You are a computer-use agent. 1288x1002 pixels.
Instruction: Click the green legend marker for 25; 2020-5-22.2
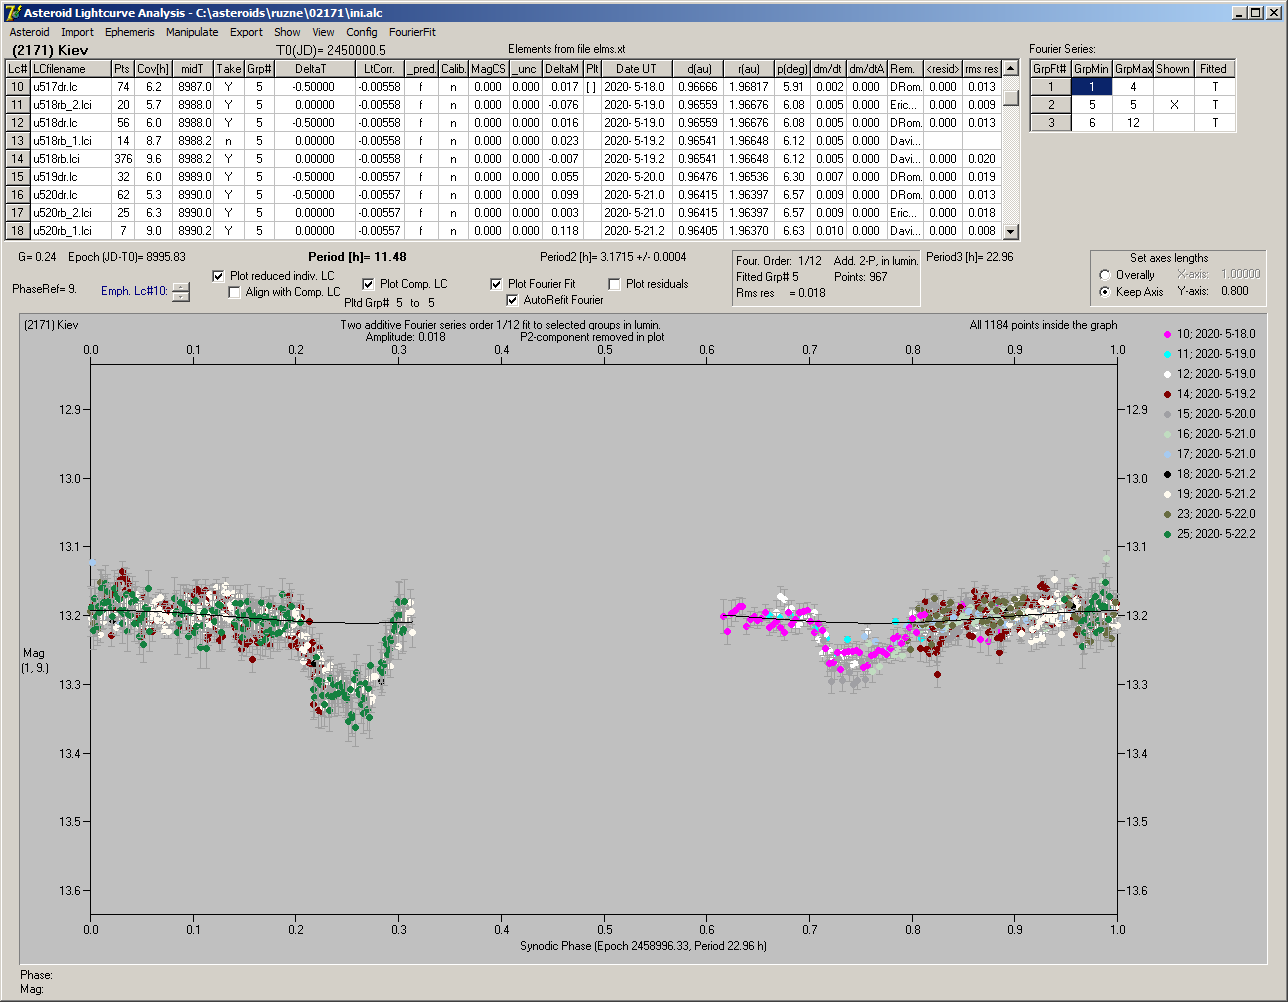1168,534
